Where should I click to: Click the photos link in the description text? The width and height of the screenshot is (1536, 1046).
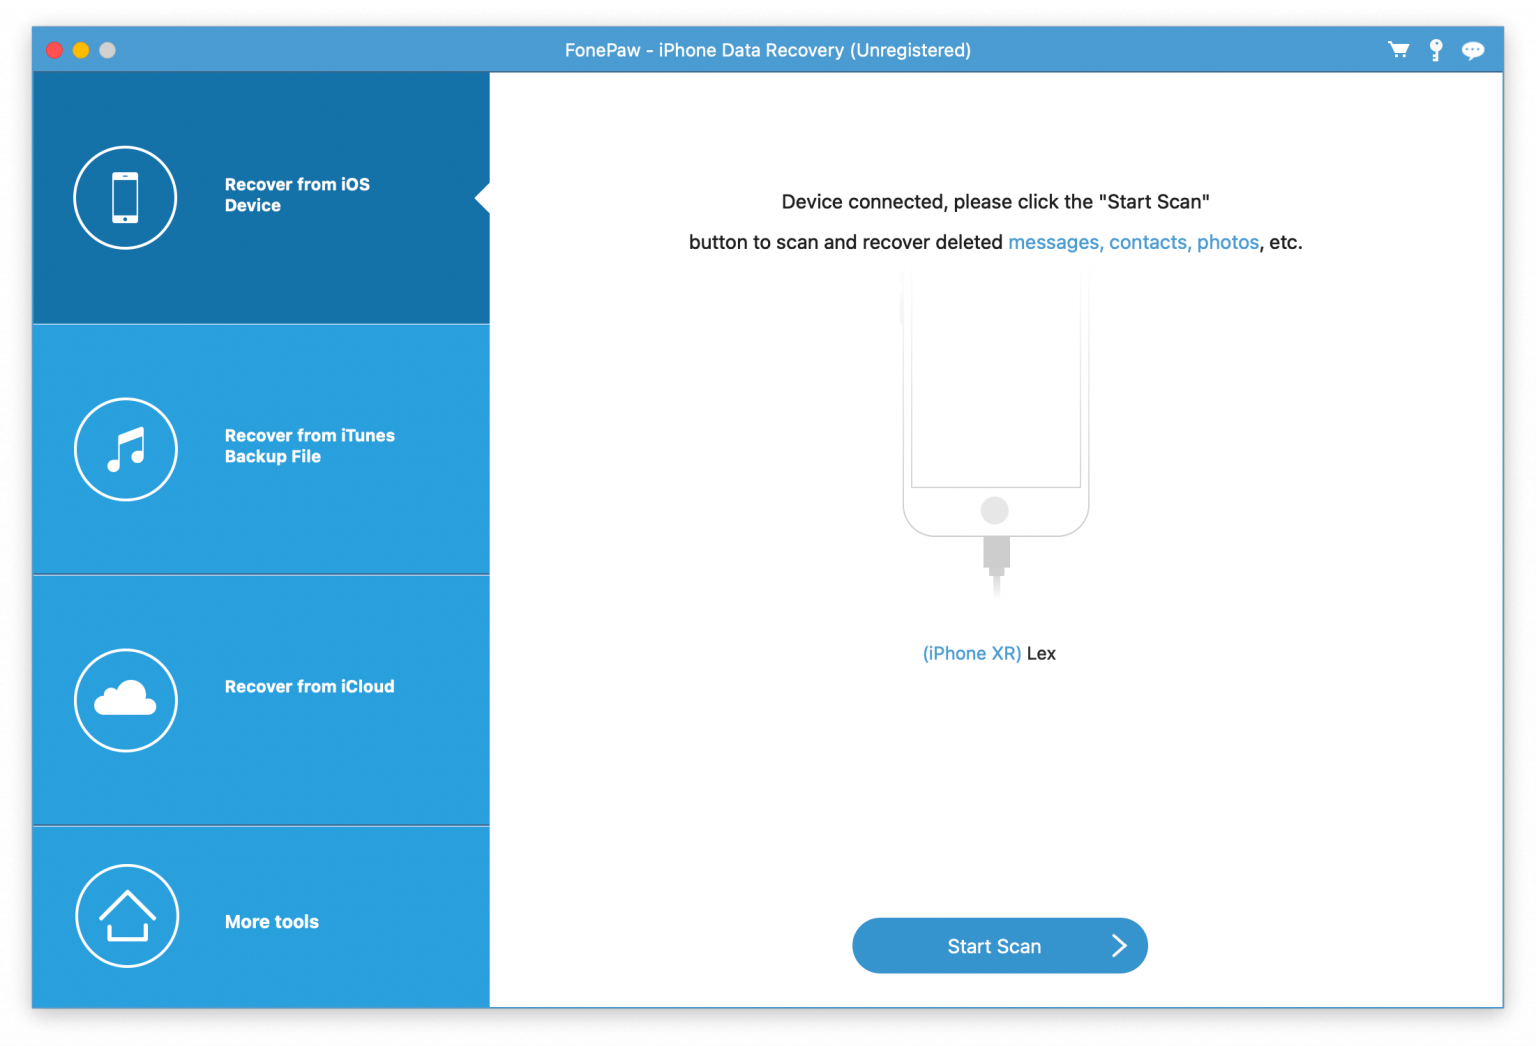(1228, 242)
